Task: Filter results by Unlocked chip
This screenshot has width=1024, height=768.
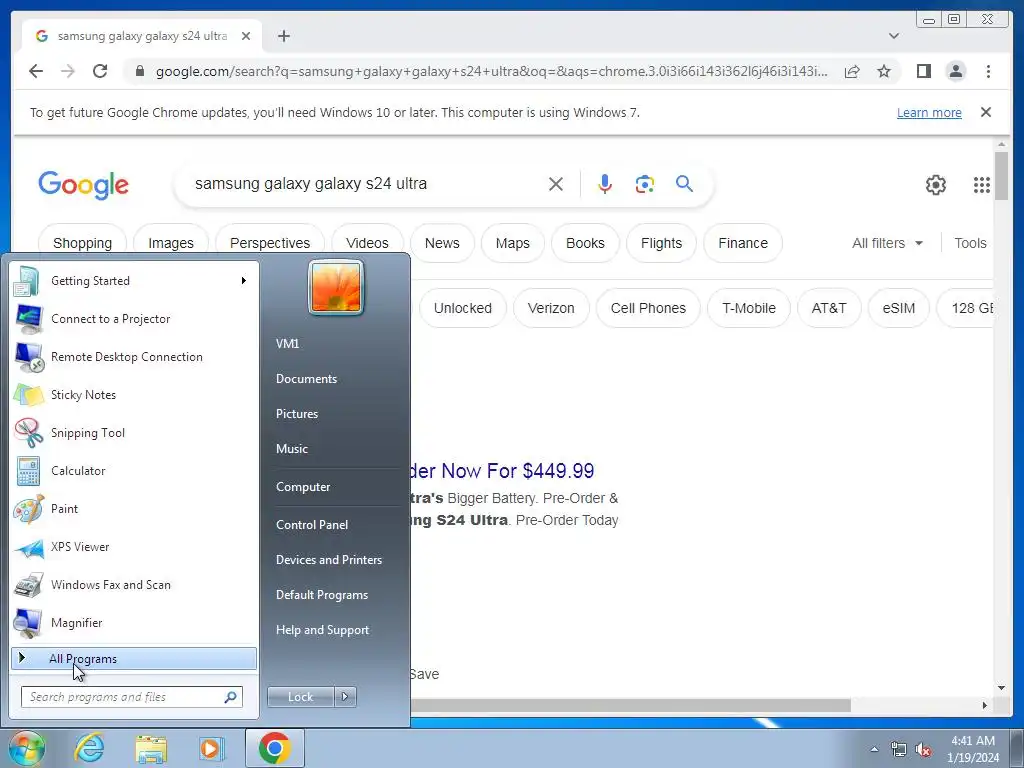Action: coord(462,308)
